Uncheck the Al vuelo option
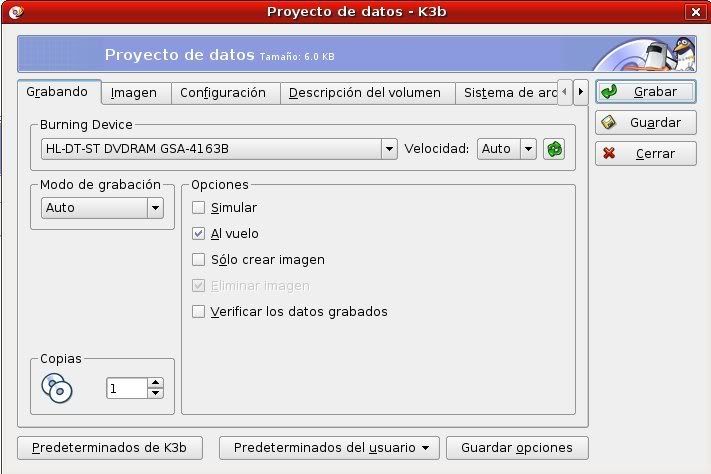 [x=198, y=233]
